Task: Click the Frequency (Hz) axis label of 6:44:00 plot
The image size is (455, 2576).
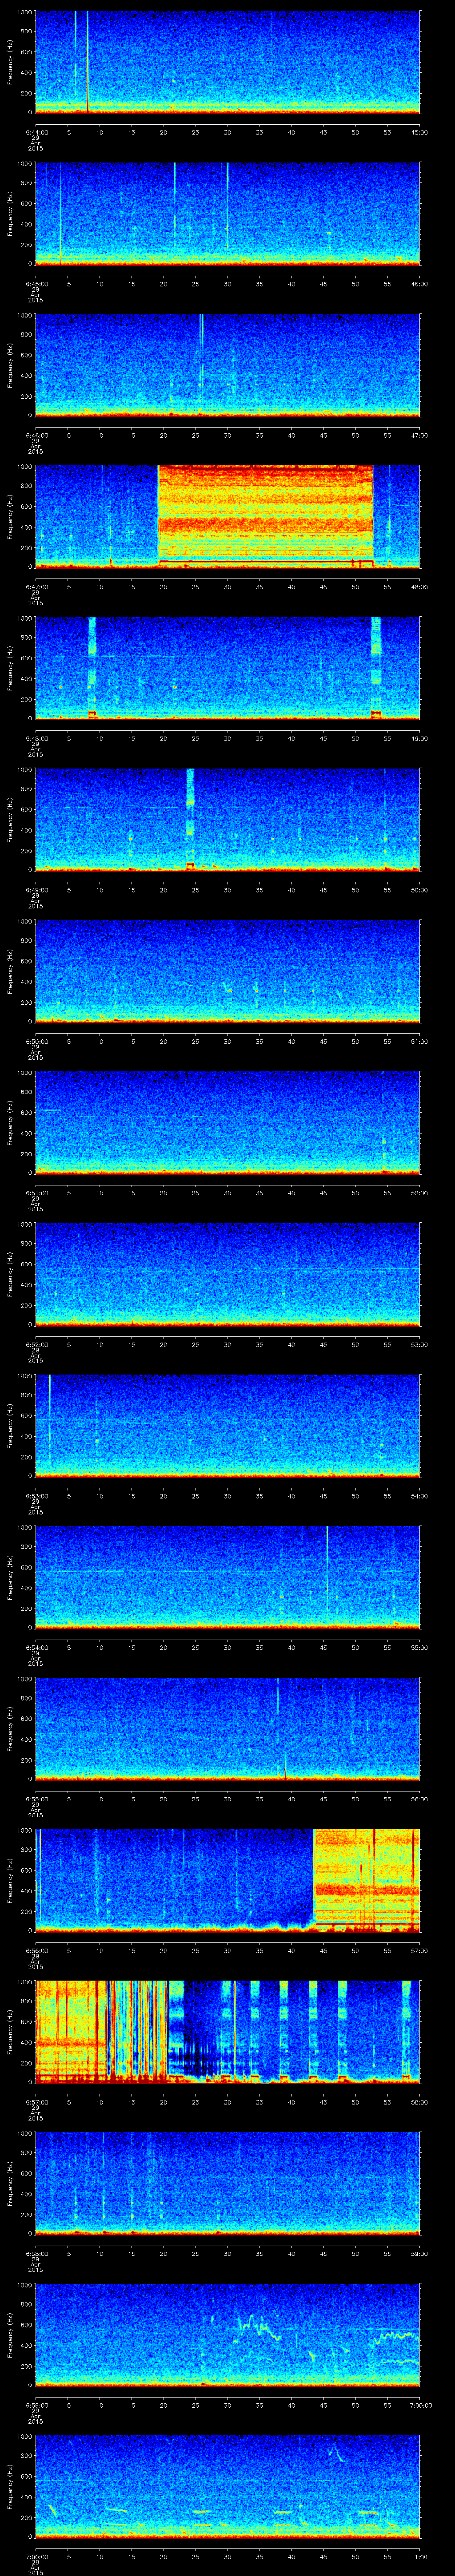Action: point(11,62)
